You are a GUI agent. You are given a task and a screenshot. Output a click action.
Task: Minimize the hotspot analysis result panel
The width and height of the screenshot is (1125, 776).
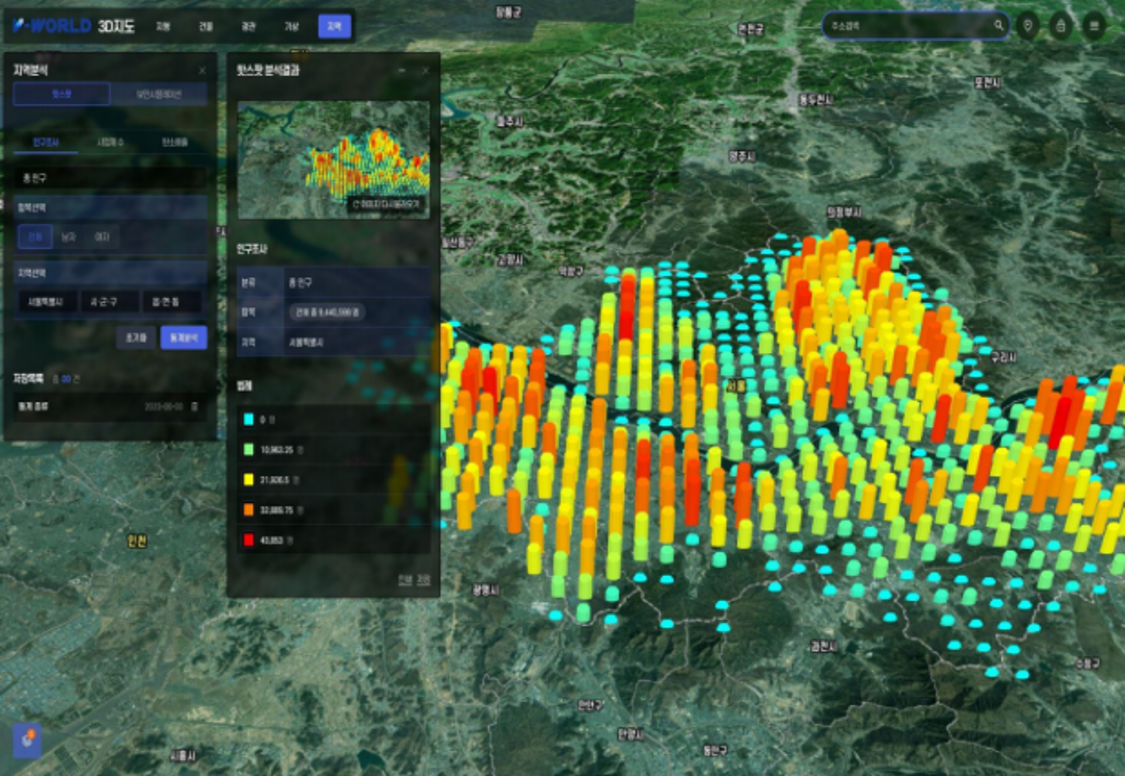pyautogui.click(x=402, y=71)
